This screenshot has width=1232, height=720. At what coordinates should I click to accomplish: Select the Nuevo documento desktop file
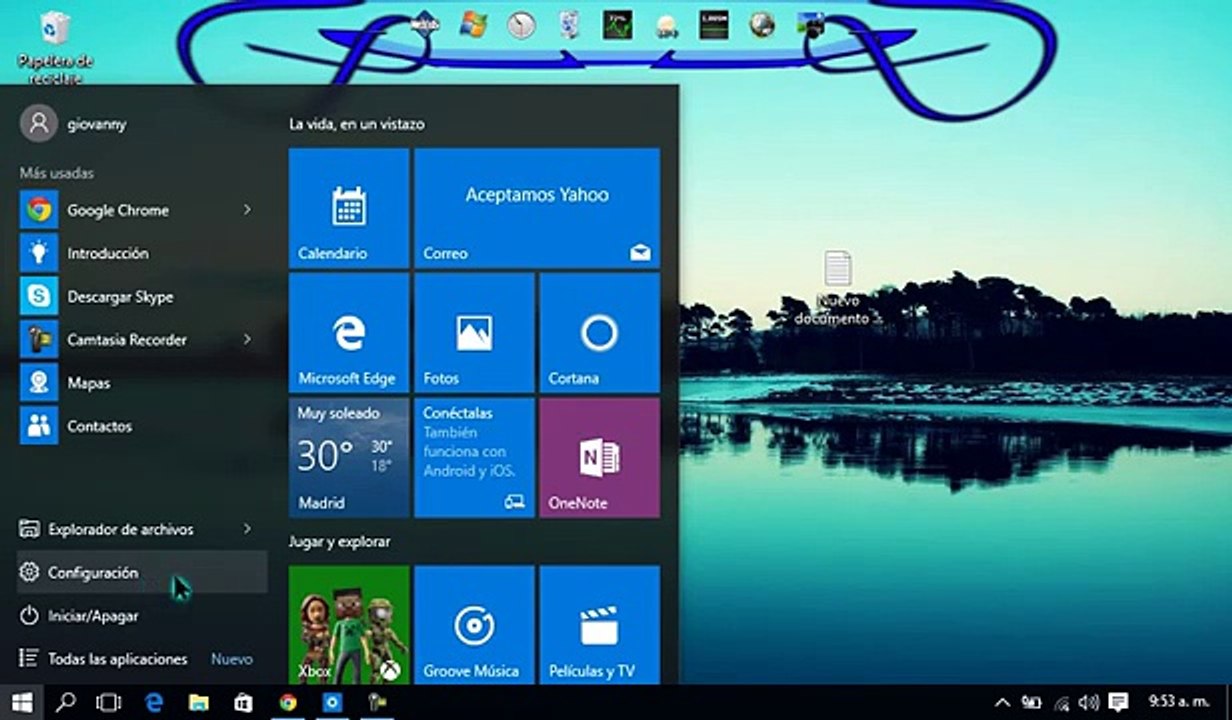[836, 289]
